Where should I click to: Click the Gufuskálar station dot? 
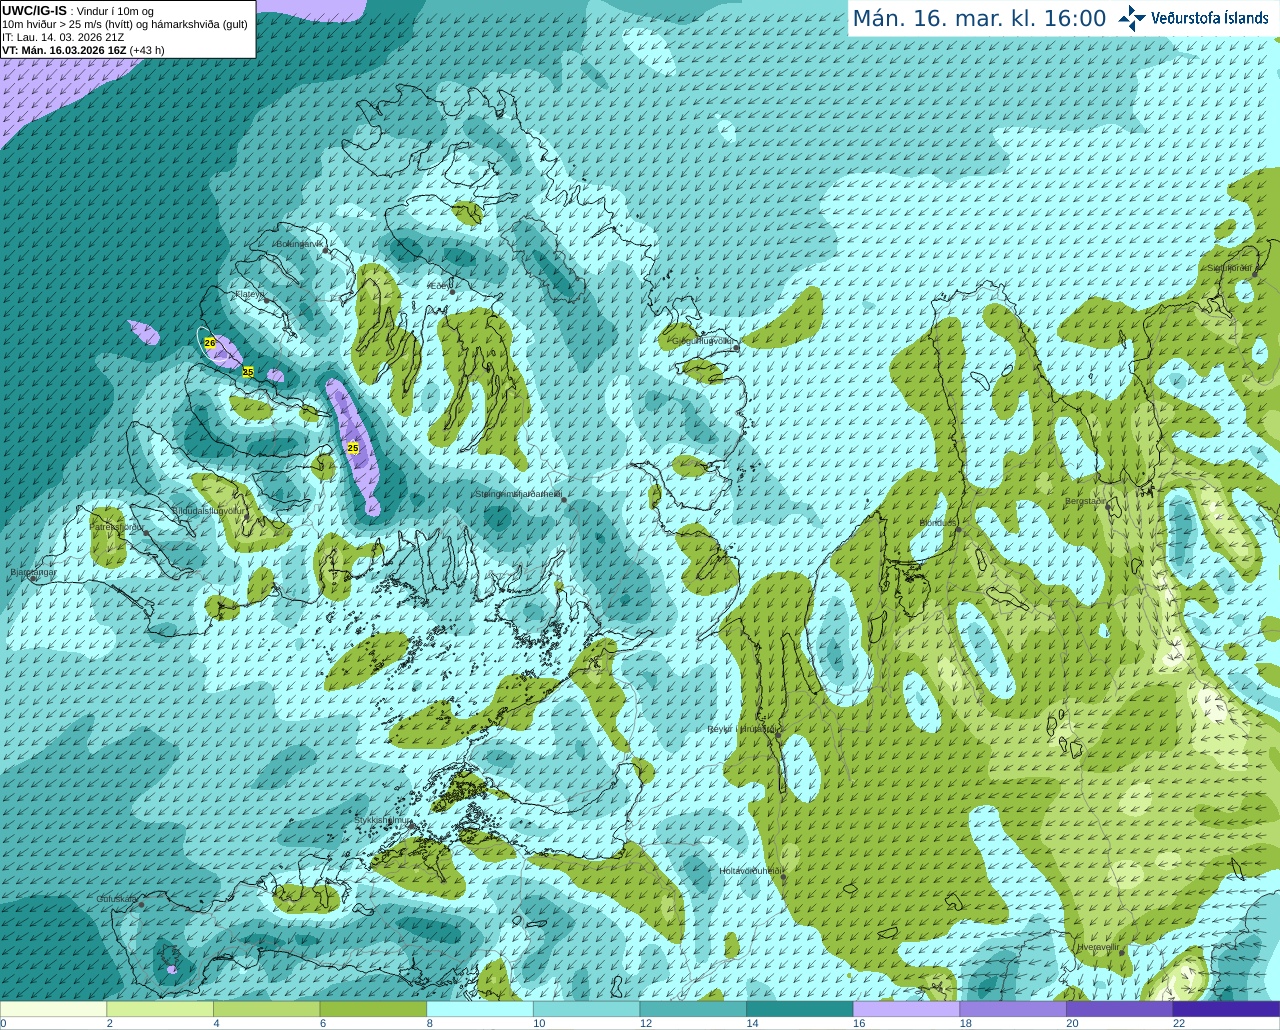[141, 905]
